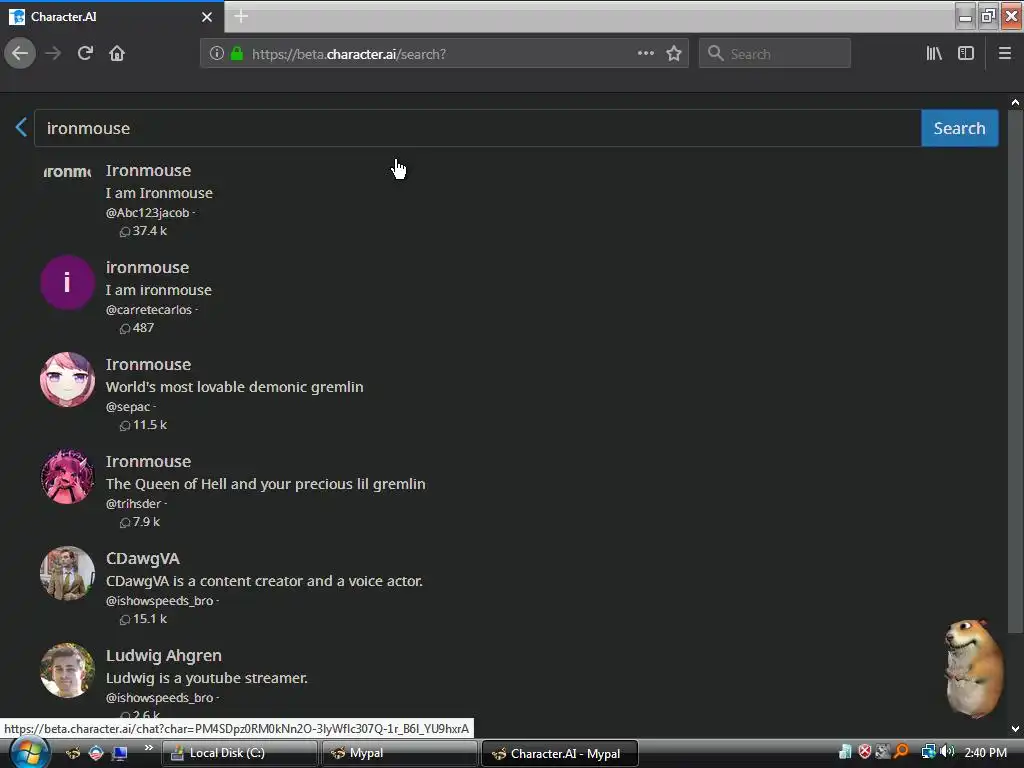Toggle the sidebar view icon

coord(966,54)
